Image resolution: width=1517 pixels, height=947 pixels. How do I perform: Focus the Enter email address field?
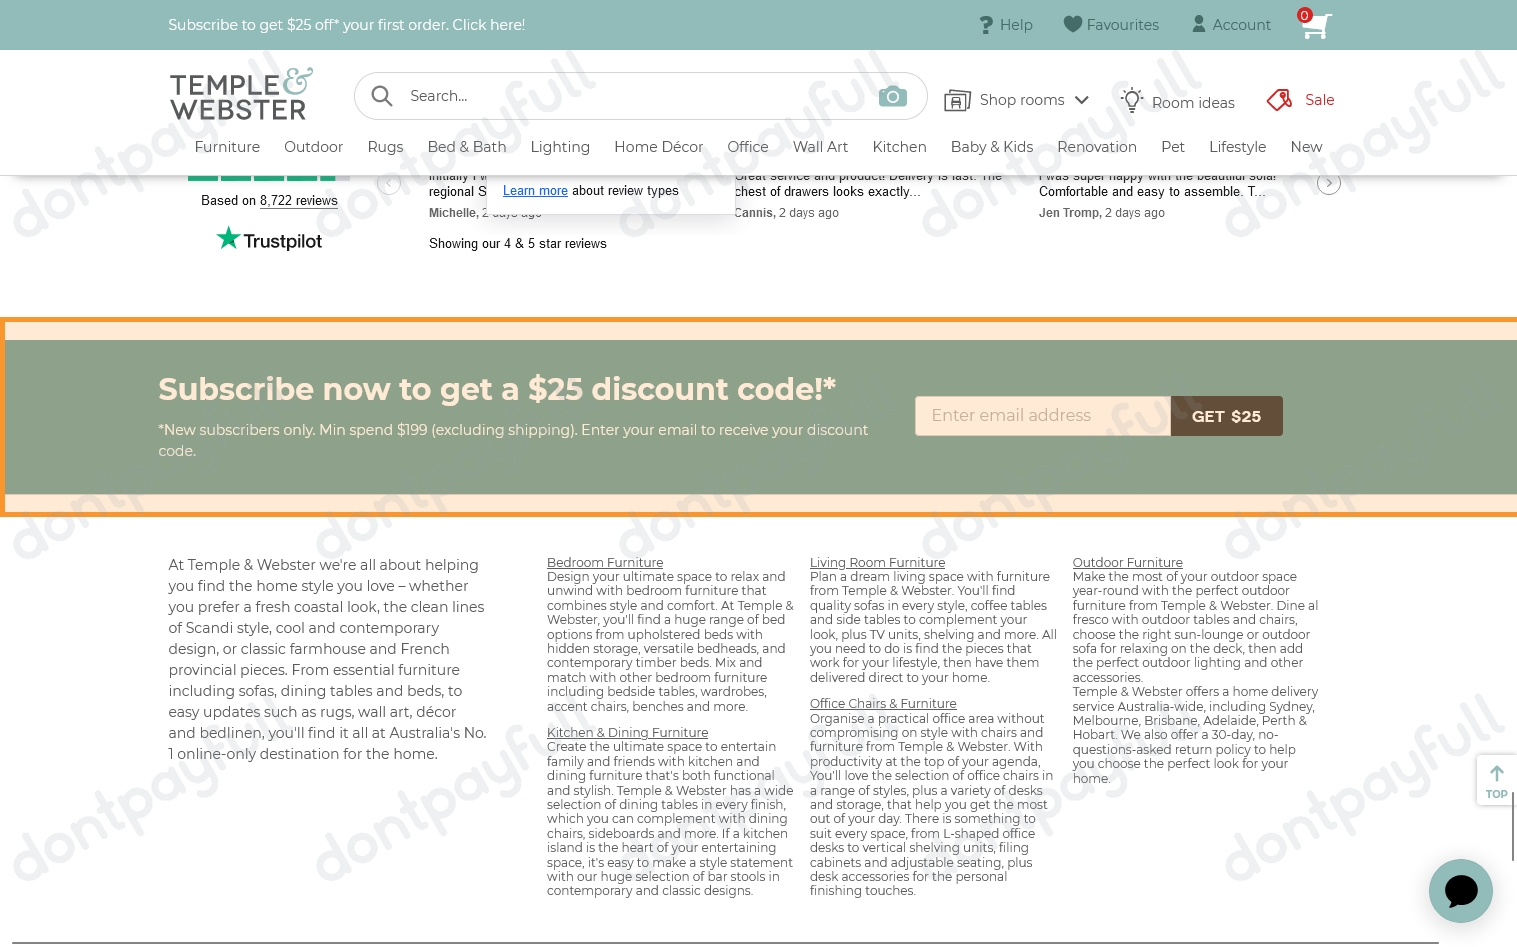click(x=1041, y=416)
